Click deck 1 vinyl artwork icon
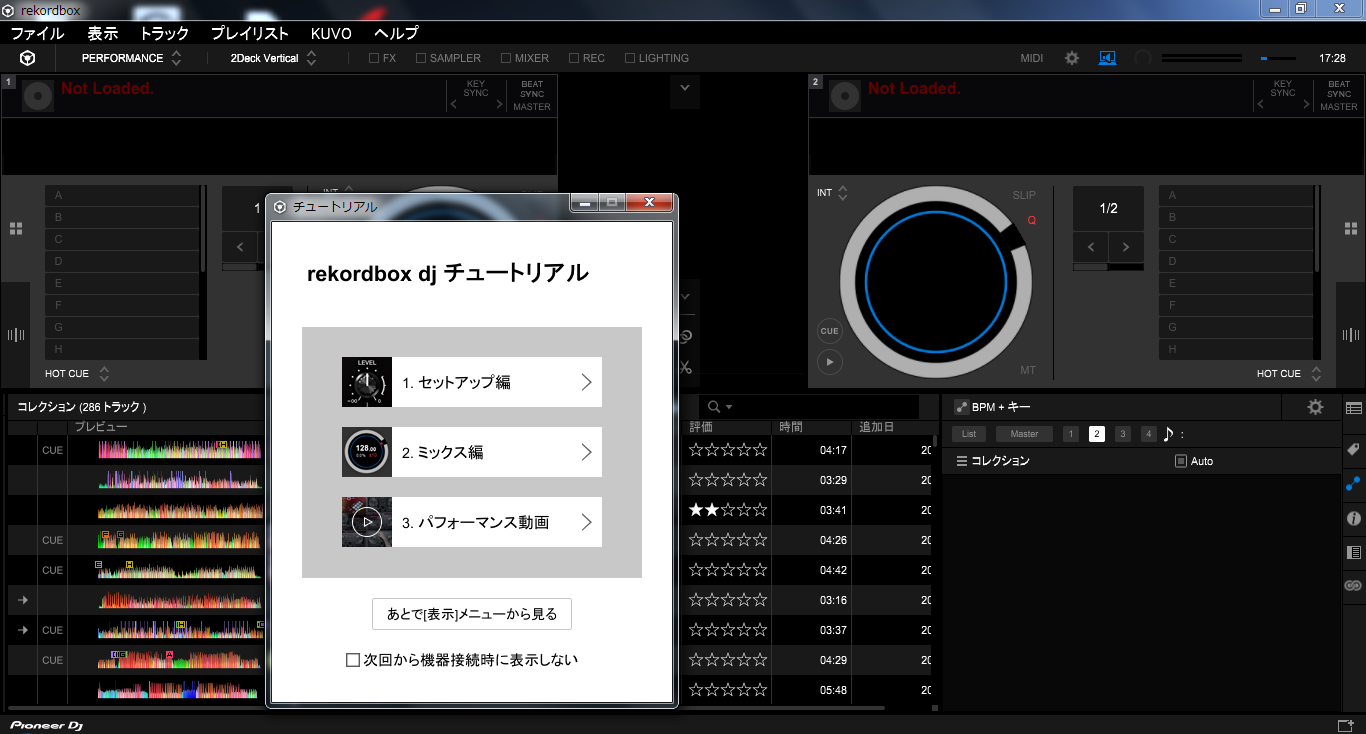The height and width of the screenshot is (734, 1366). pos(37,95)
